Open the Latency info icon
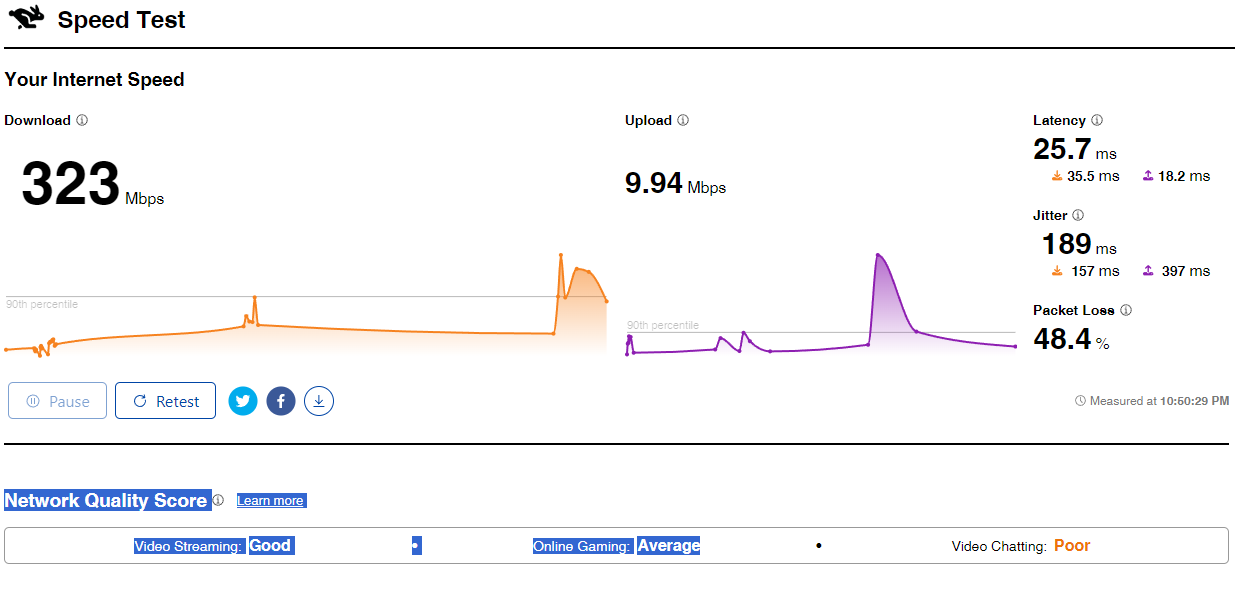 coord(1097,120)
